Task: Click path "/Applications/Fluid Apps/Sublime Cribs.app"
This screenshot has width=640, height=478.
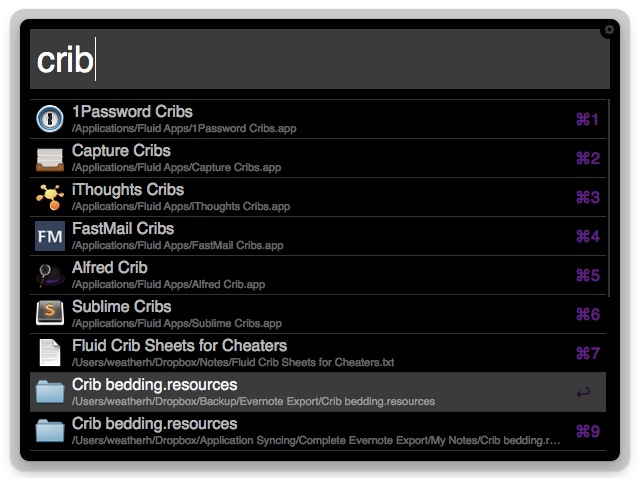Action: [177, 324]
